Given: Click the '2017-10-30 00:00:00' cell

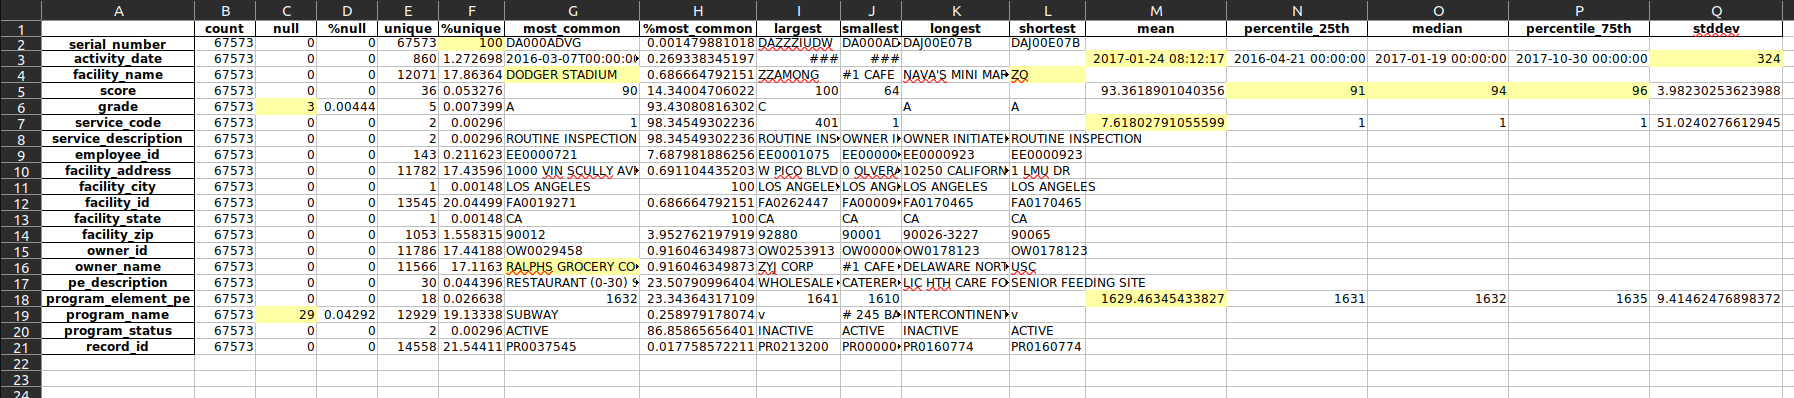Looking at the screenshot, I should click(1579, 59).
